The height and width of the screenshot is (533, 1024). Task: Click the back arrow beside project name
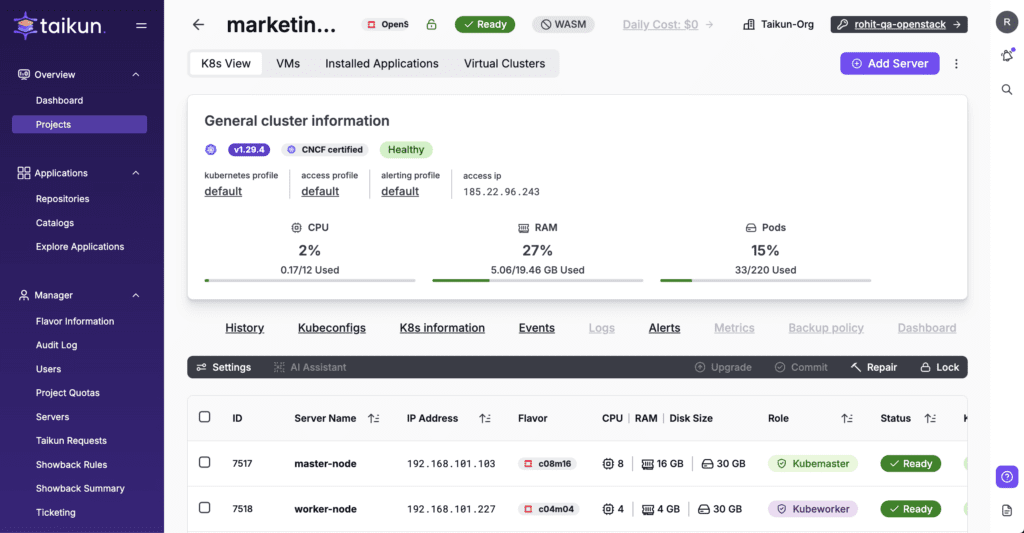(198, 25)
